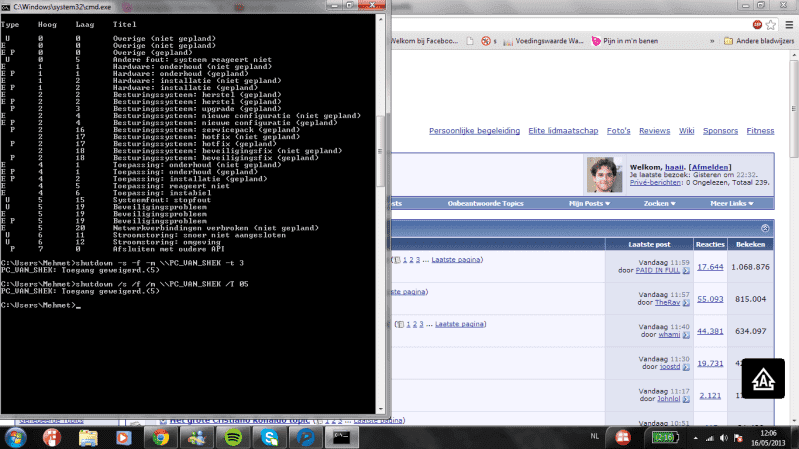Open Google Chrome from the taskbar
This screenshot has height=449, width=799.
click(161, 437)
